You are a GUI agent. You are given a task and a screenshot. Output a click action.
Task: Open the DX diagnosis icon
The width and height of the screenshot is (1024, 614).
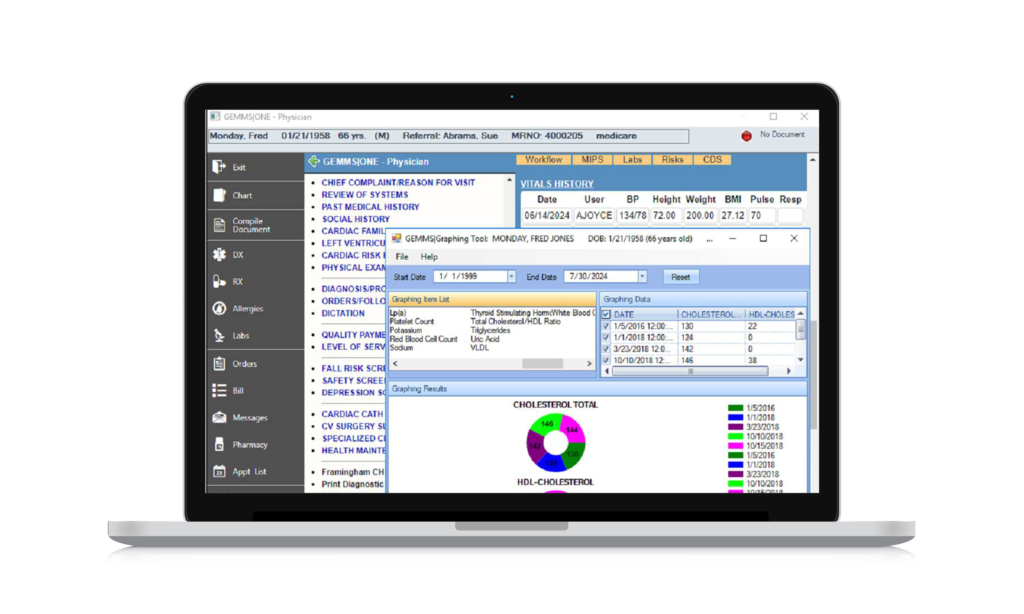click(219, 255)
